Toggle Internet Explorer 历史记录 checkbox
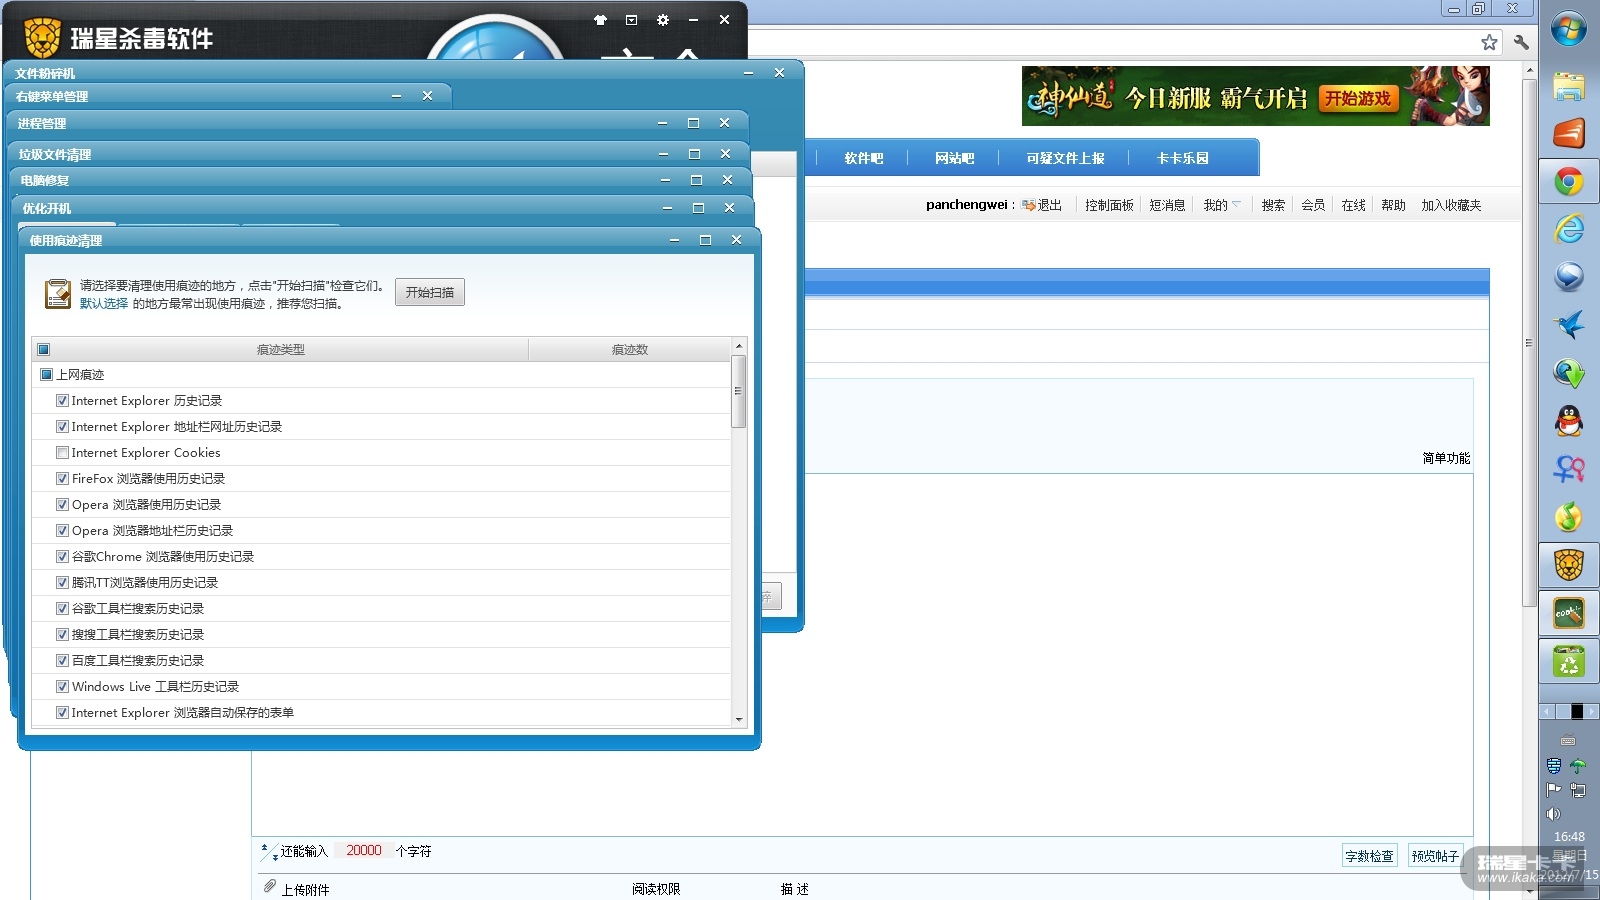 62,401
